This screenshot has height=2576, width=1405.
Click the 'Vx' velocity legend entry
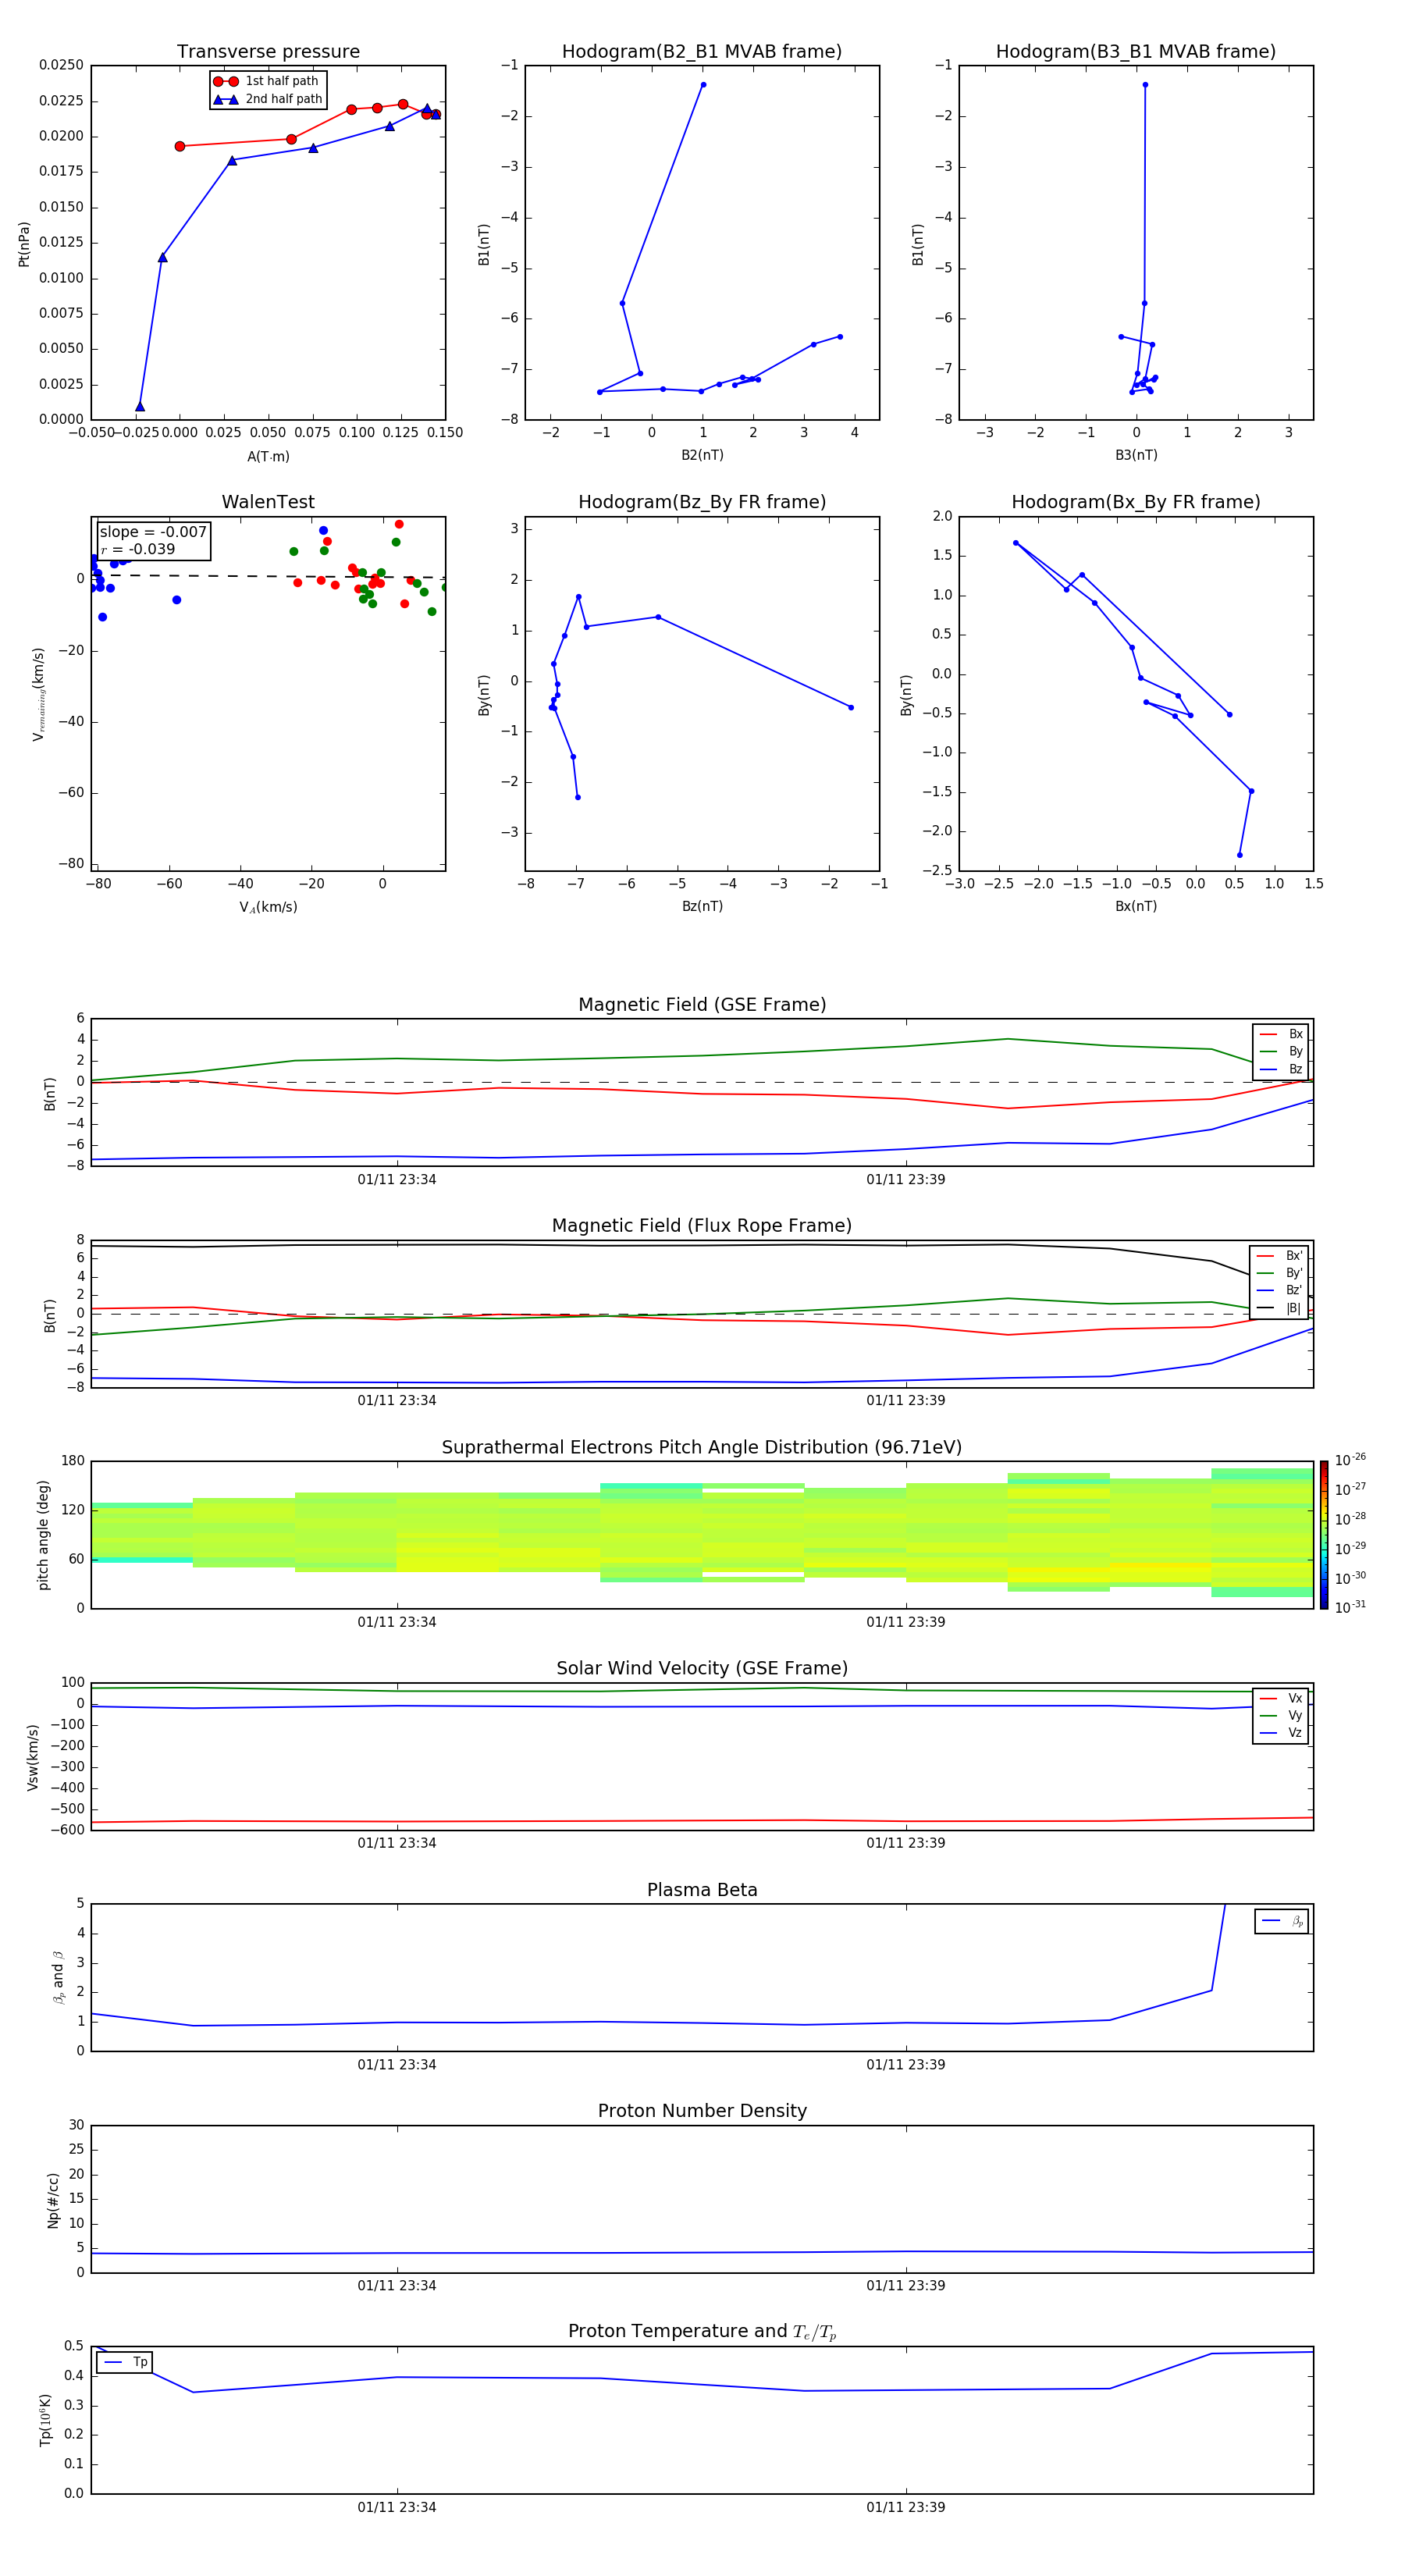coord(1281,1699)
